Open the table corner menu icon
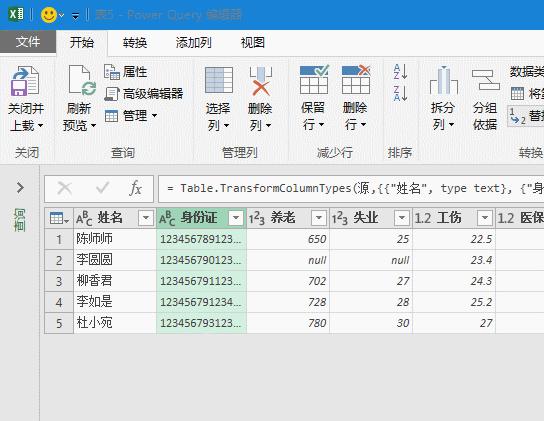This screenshot has width=544, height=421. 59,218
